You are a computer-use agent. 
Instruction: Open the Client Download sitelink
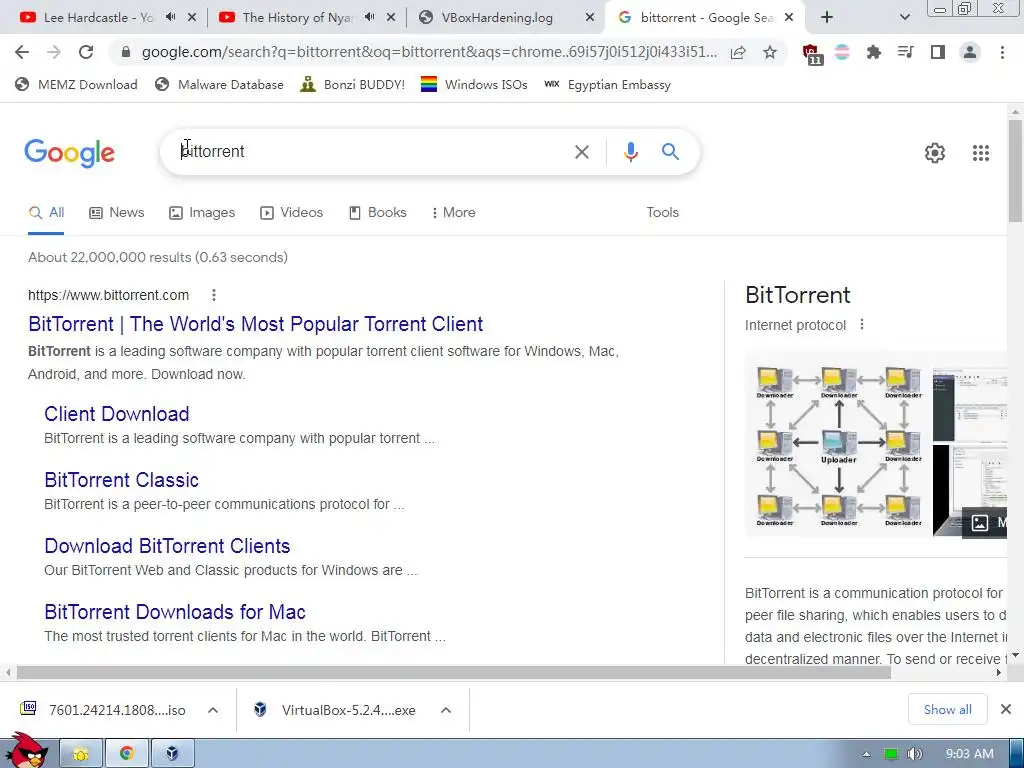point(117,414)
